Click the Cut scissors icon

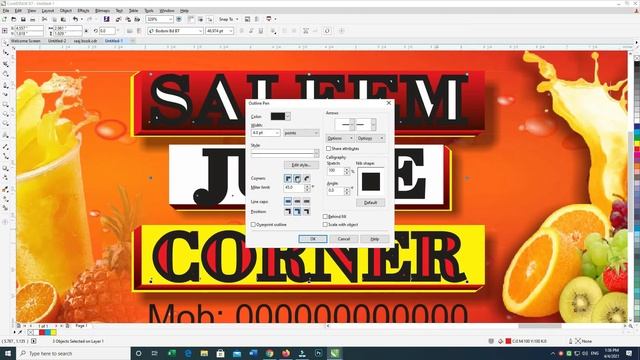(x=44, y=19)
